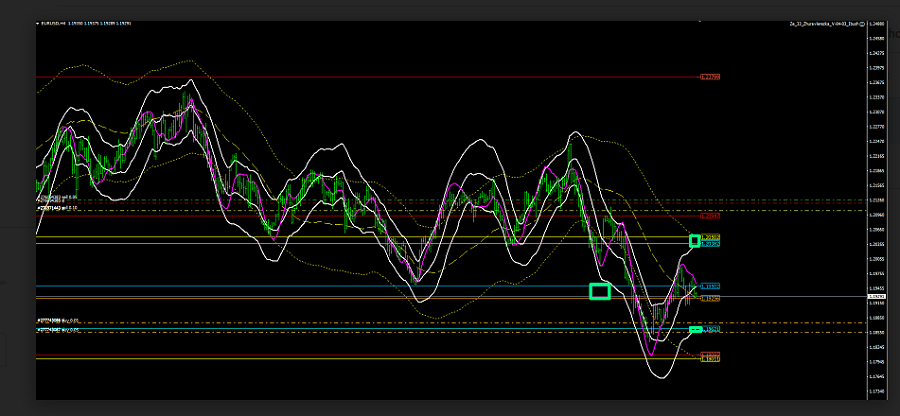Select the small green dashed marker below price
The height and width of the screenshot is (416, 900).
(x=695, y=329)
